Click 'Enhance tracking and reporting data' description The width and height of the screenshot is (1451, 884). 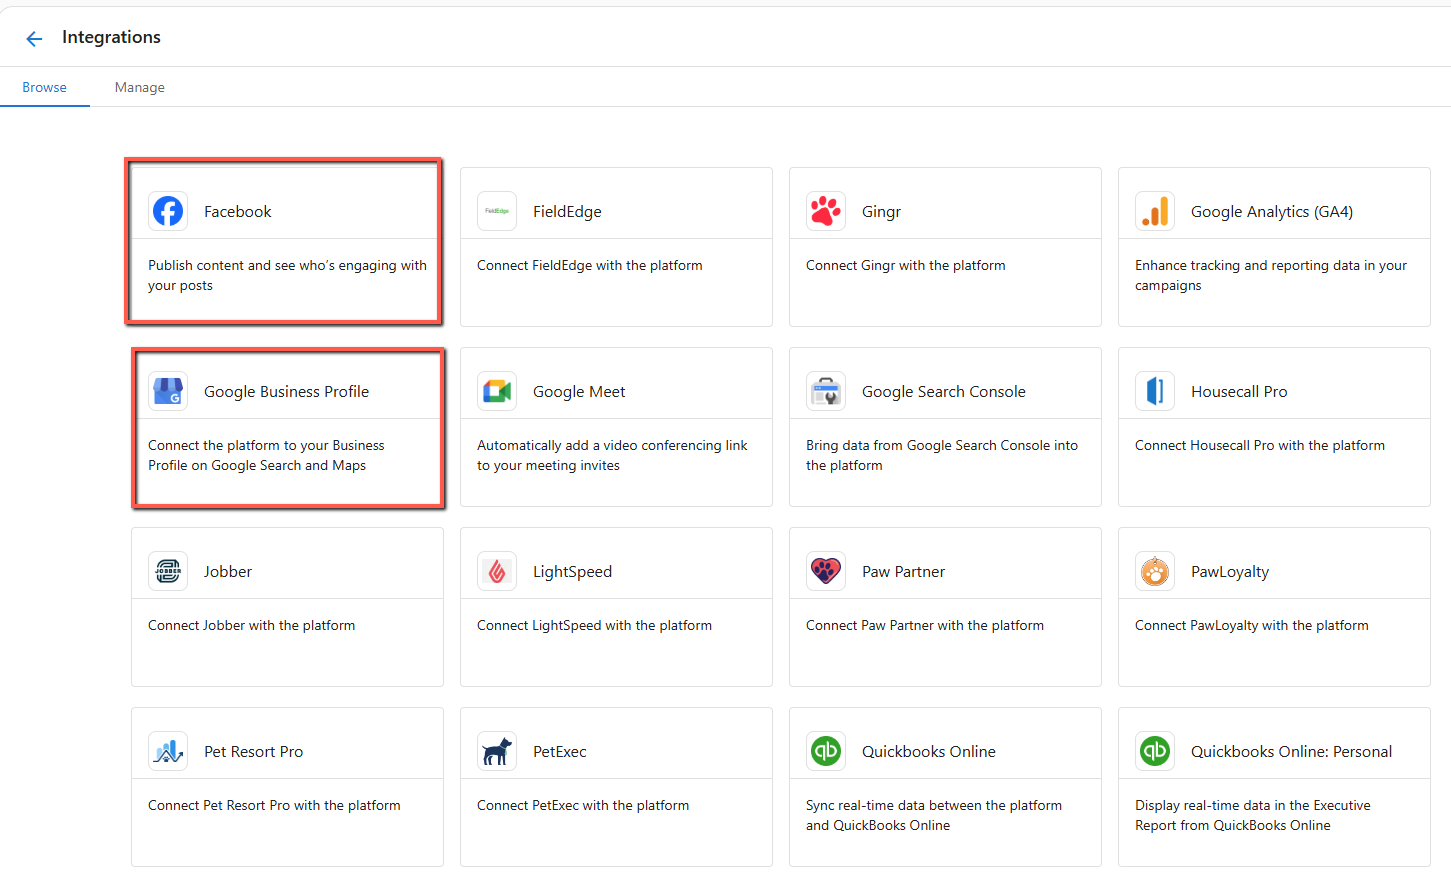pyautogui.click(x=1271, y=275)
